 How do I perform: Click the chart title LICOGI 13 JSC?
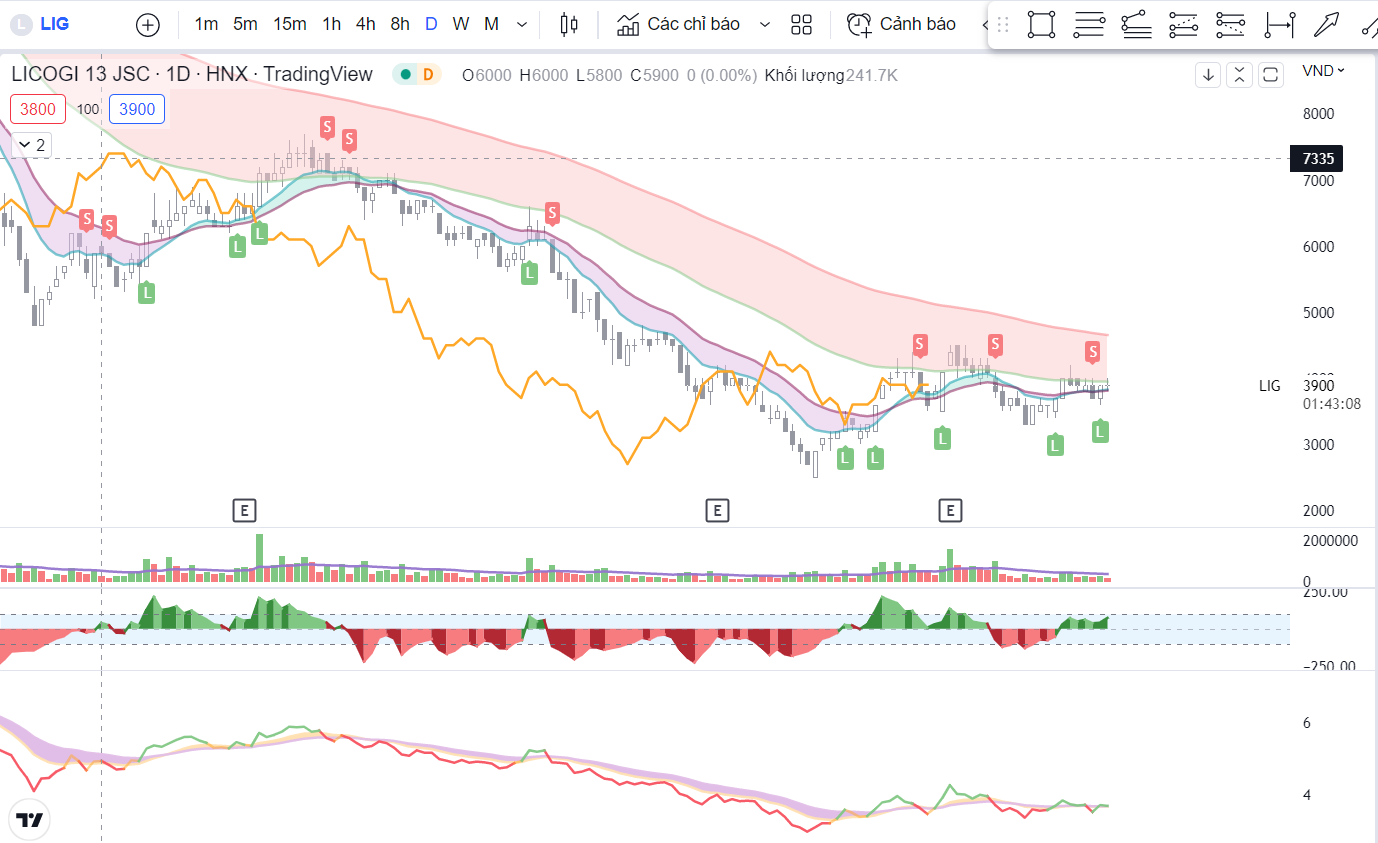80,74
